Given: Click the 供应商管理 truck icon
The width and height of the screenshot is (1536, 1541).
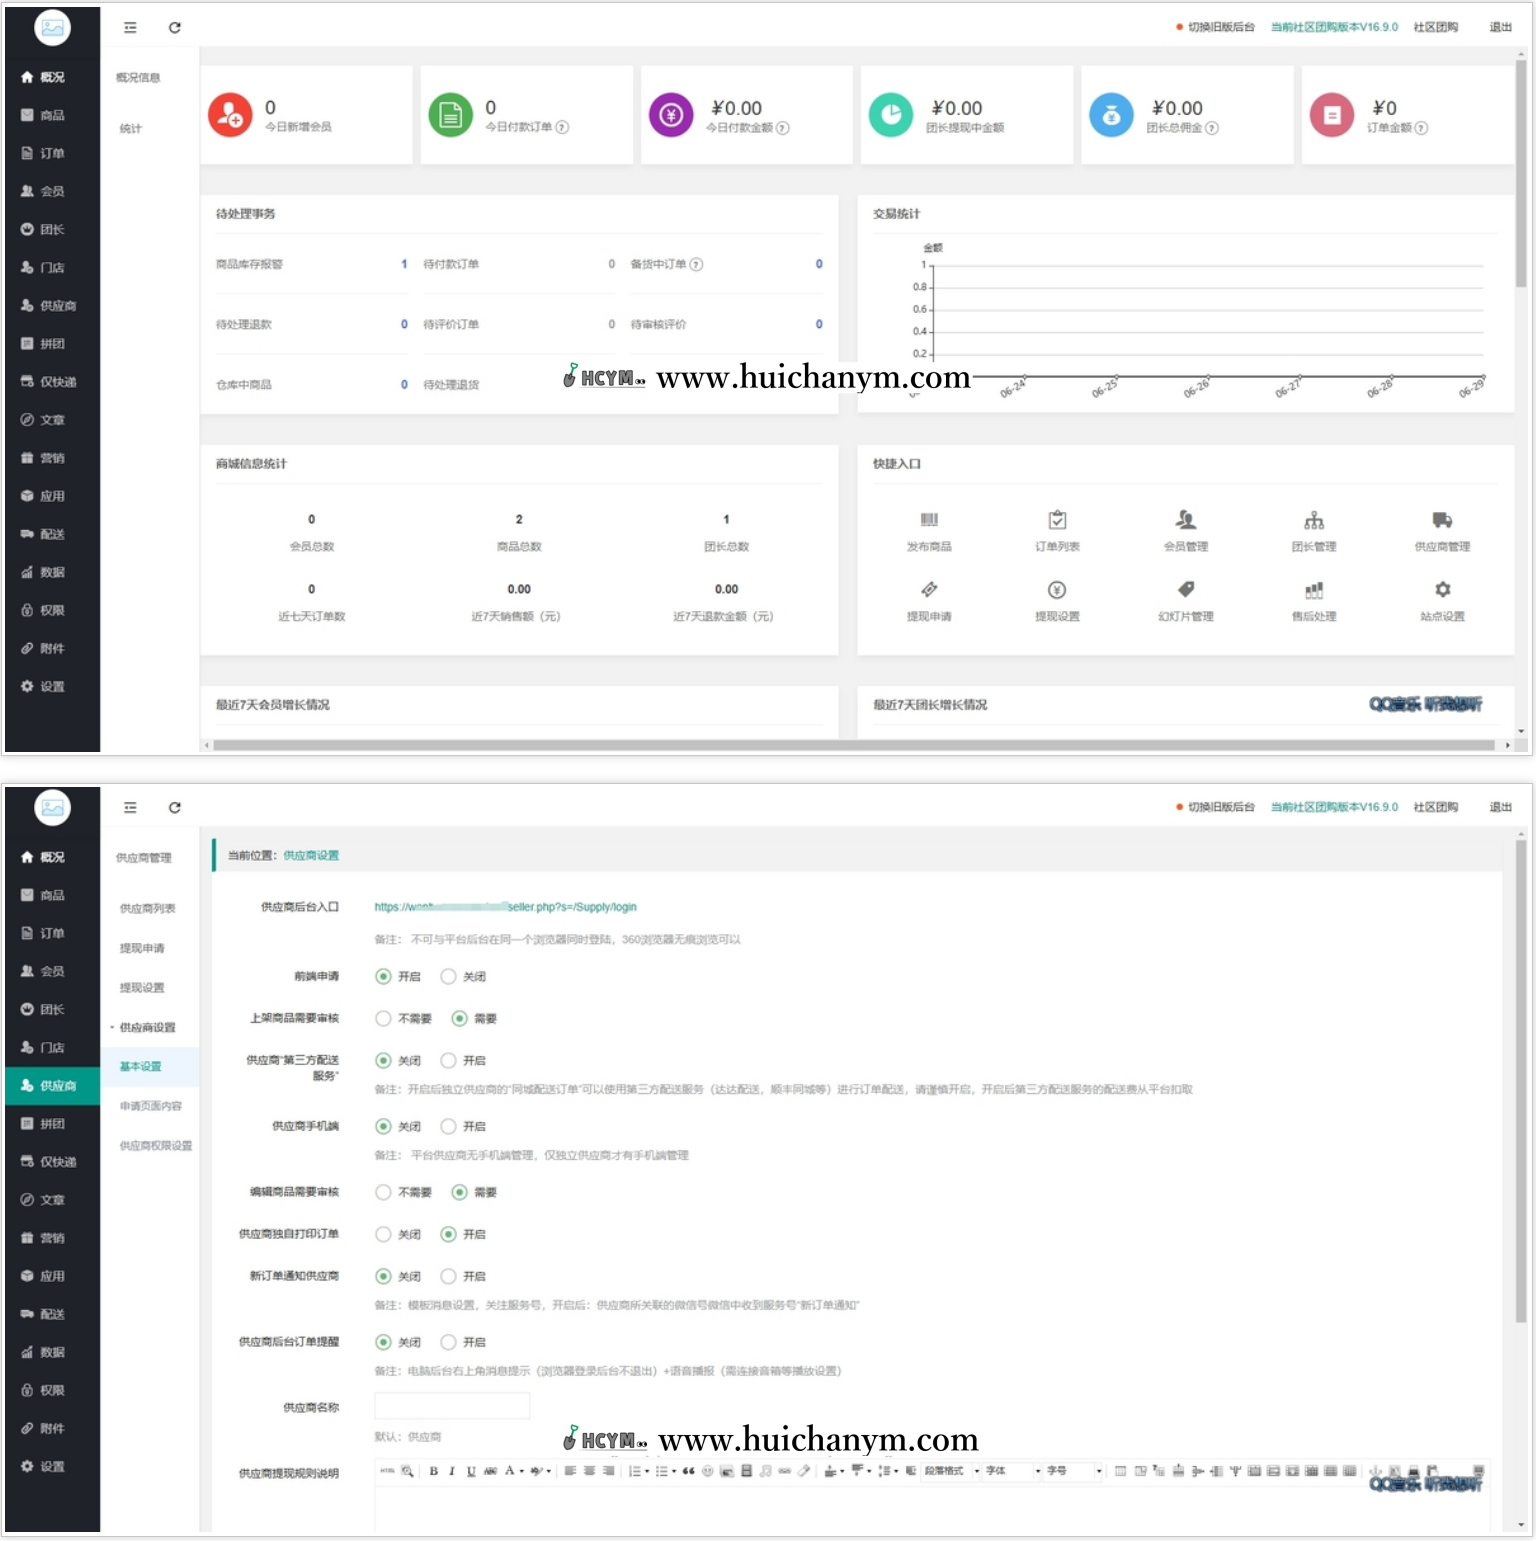Looking at the screenshot, I should [x=1441, y=520].
